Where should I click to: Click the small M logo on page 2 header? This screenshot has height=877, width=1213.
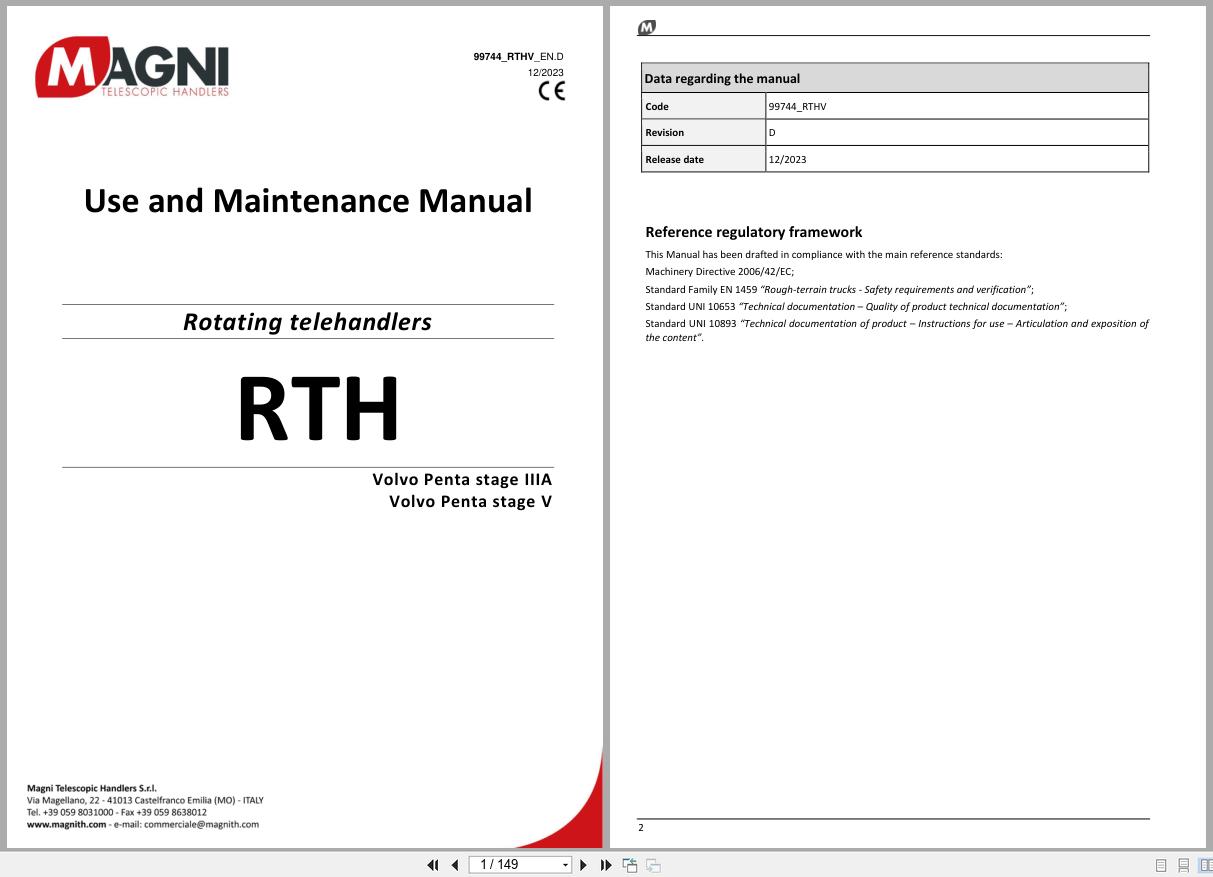point(646,28)
